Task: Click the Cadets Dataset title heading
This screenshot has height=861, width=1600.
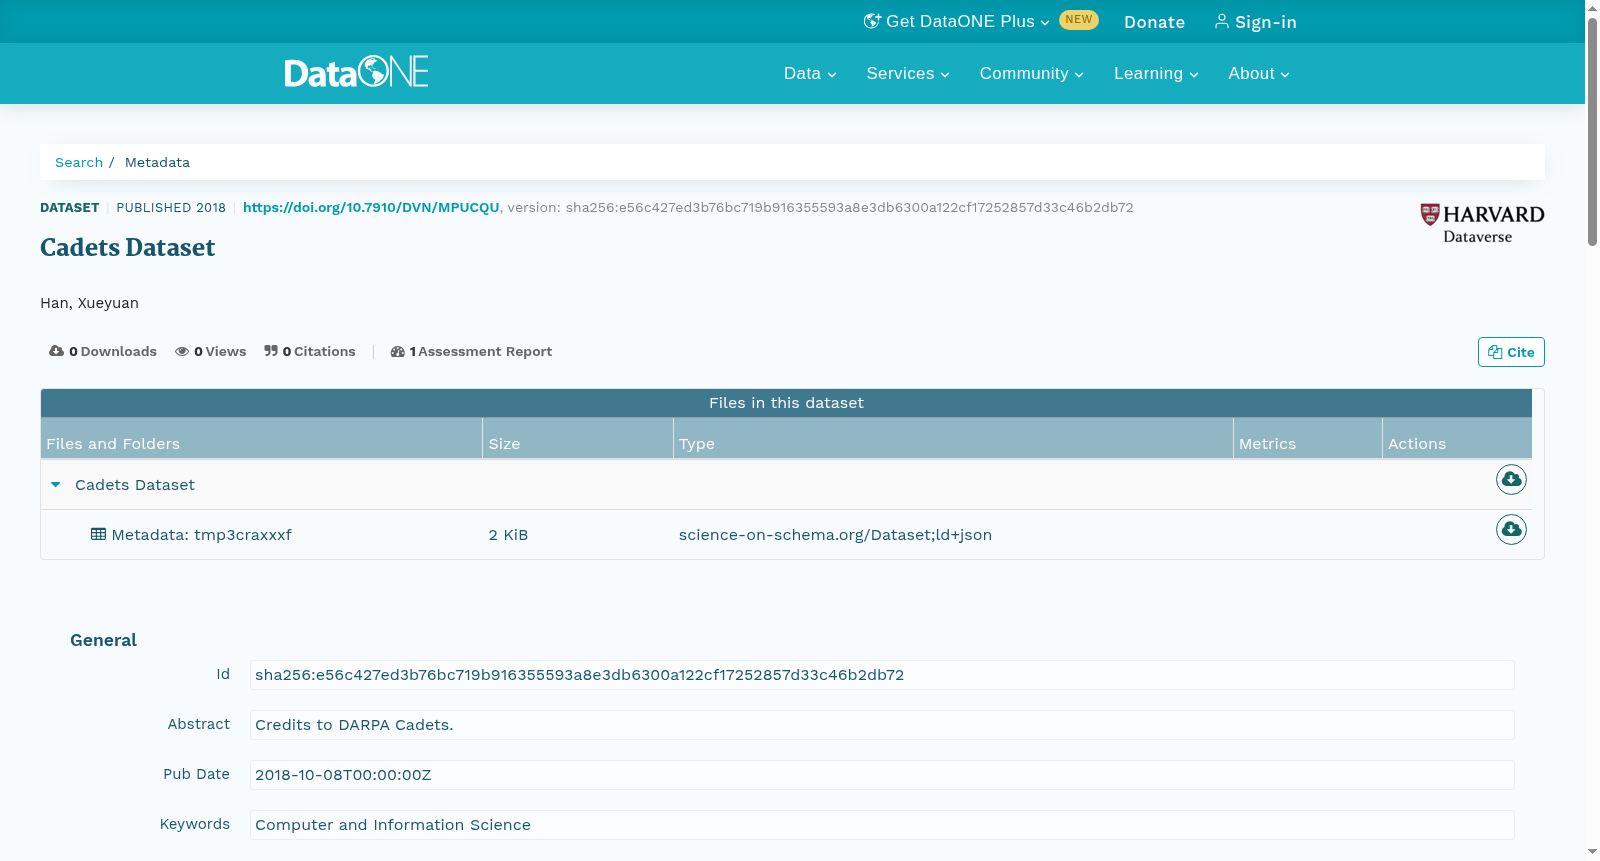Action: pyautogui.click(x=127, y=248)
